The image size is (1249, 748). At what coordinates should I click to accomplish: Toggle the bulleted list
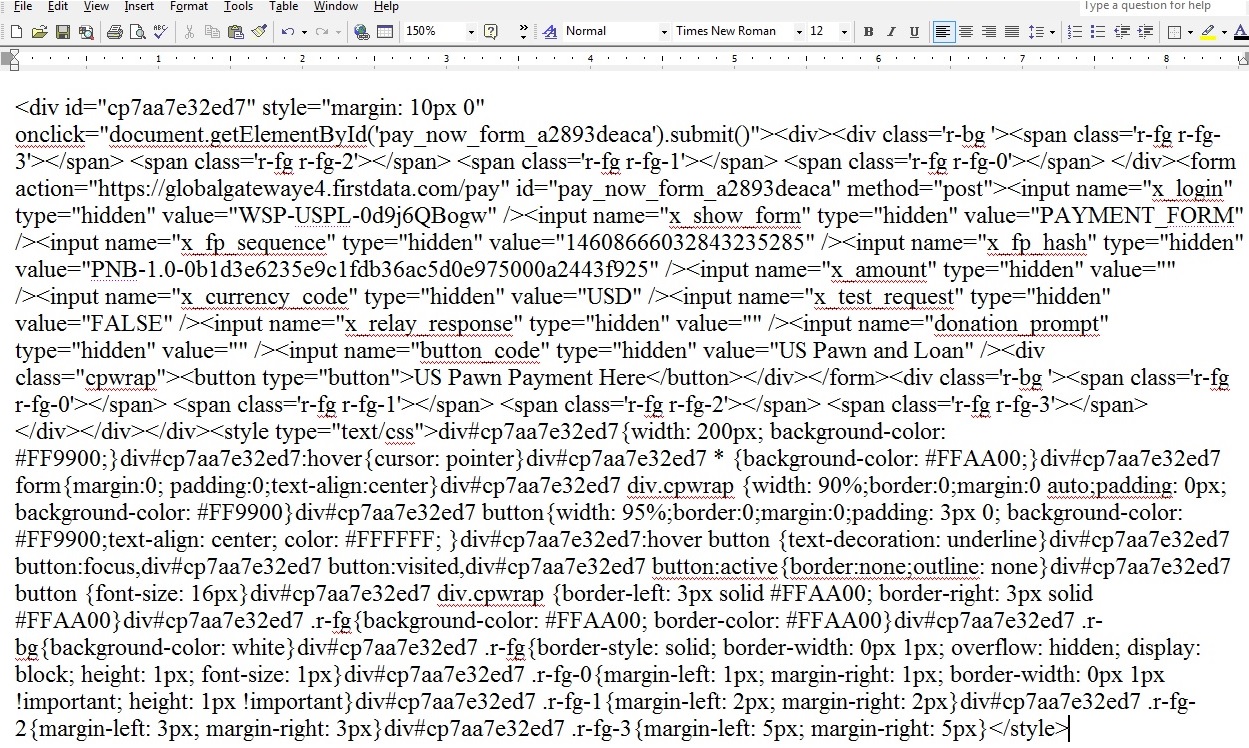pyautogui.click(x=1098, y=32)
